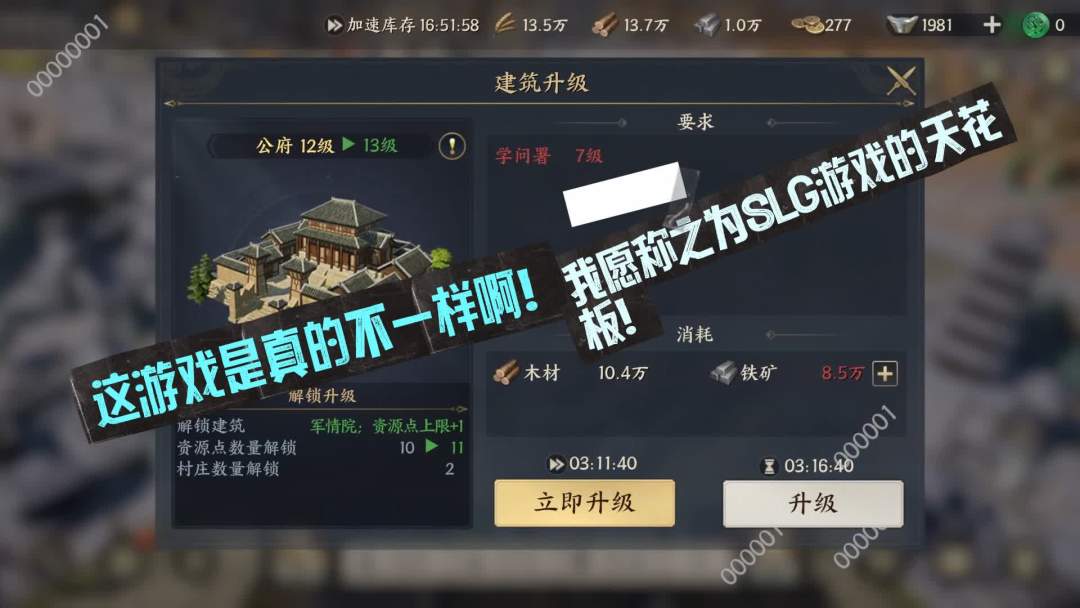The image size is (1080, 608).
Task: Tap the silver ingot icon near 1981
Action: (x=902, y=25)
